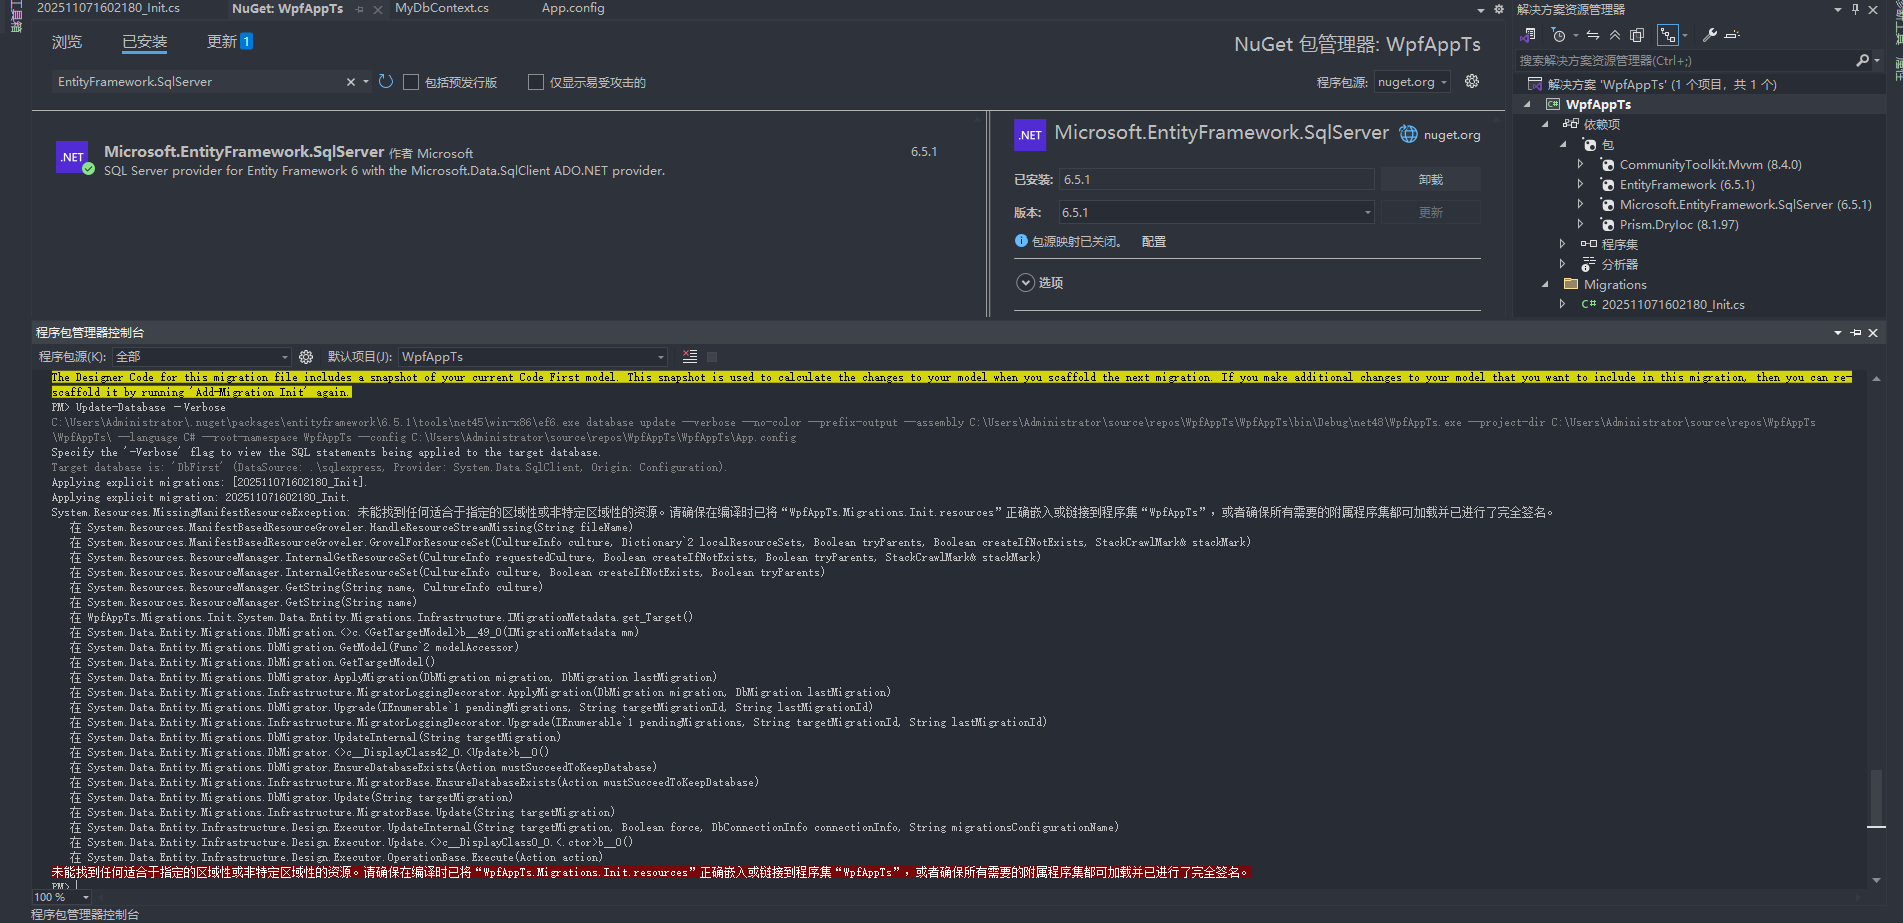This screenshot has height=923, width=1903.
Task: Open Properties wrench icon in Solution Explorer
Action: (1710, 35)
